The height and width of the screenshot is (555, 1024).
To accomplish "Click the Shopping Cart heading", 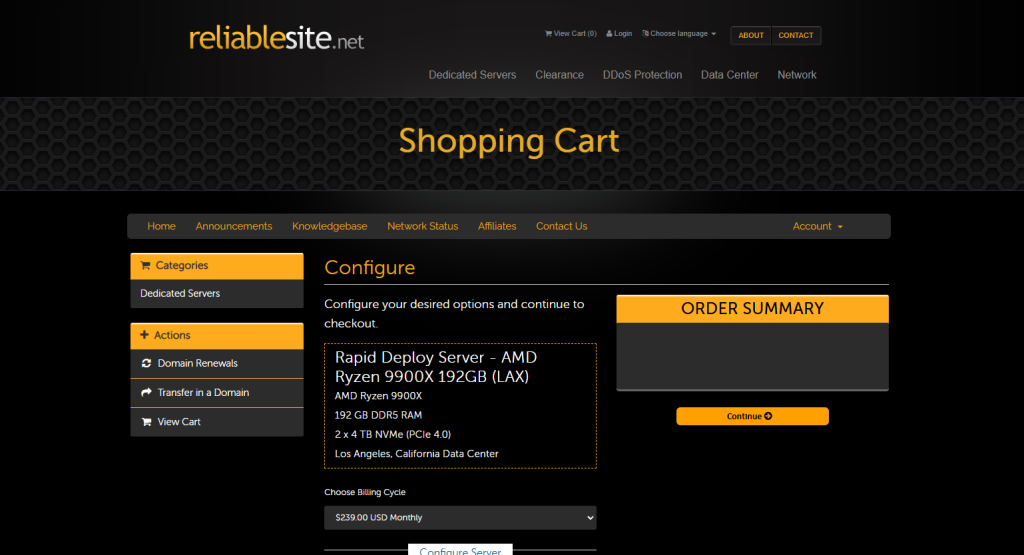I will (509, 141).
